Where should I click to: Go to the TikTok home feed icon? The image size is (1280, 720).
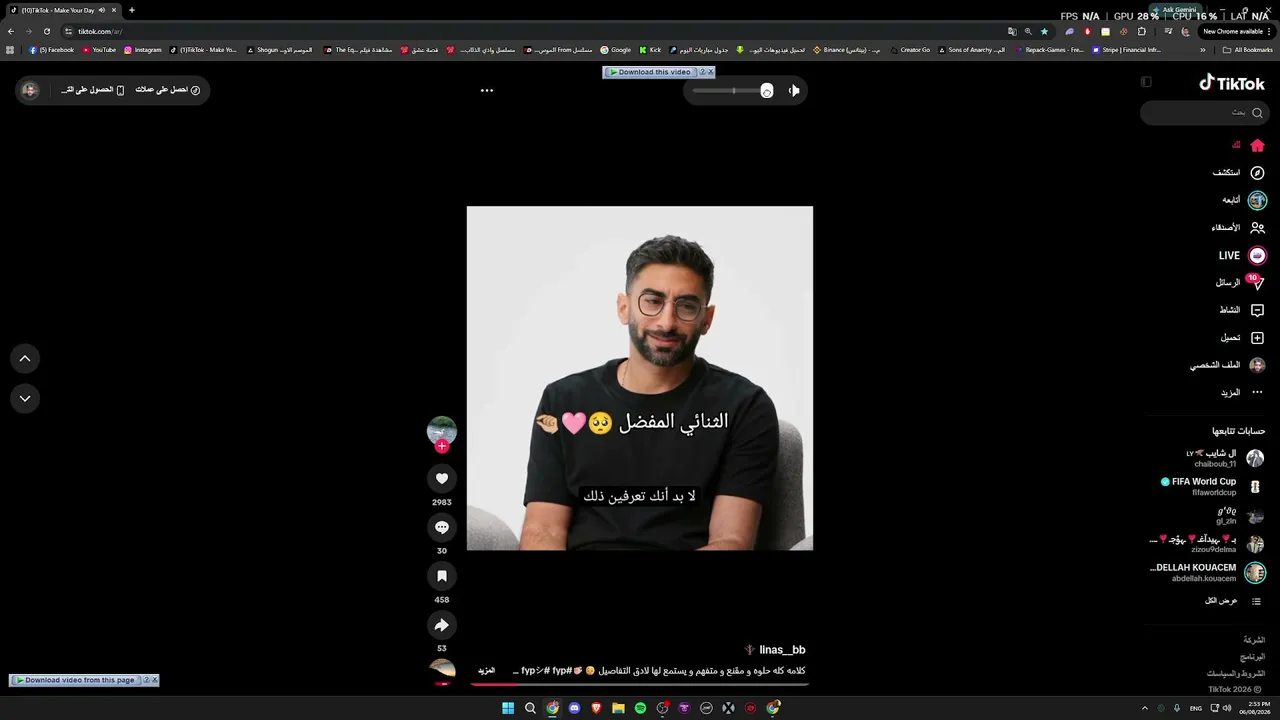[1257, 145]
